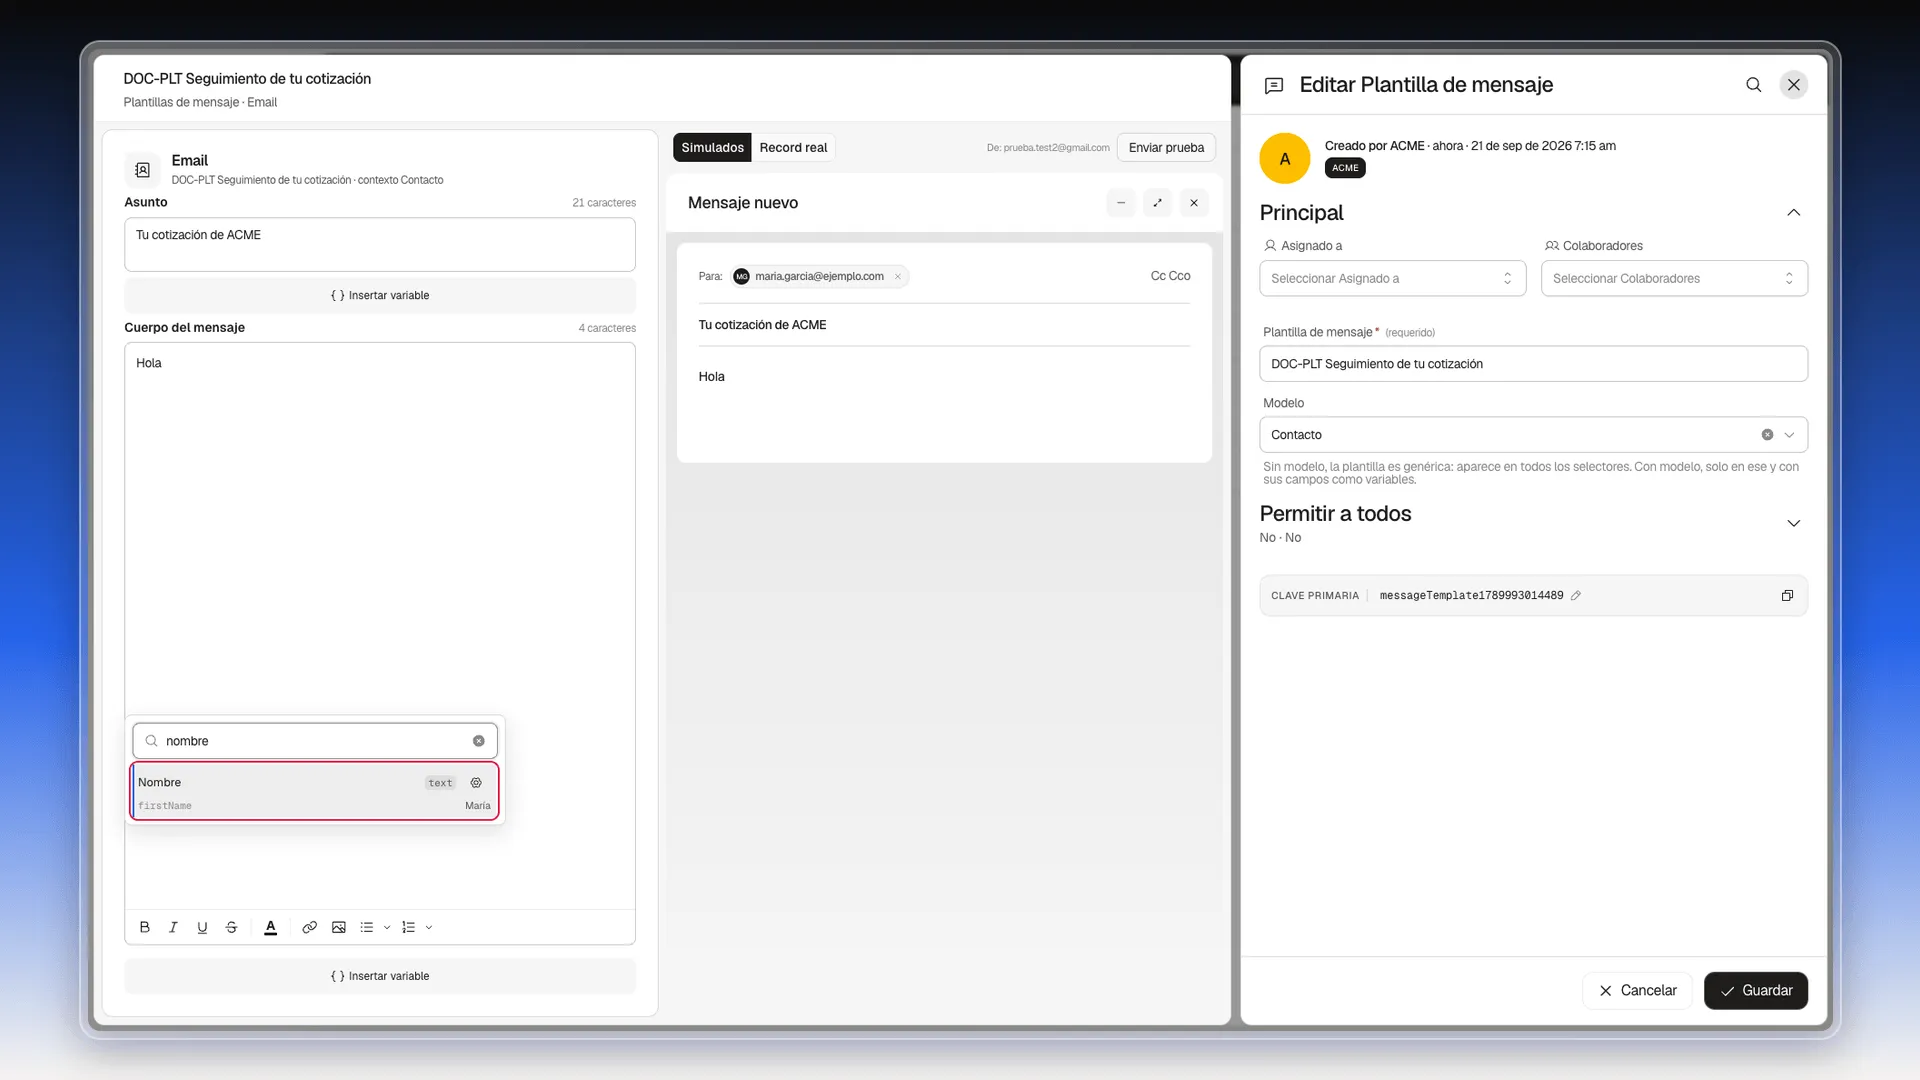Copy the primary key to clipboard
The height and width of the screenshot is (1080, 1920).
1787,596
